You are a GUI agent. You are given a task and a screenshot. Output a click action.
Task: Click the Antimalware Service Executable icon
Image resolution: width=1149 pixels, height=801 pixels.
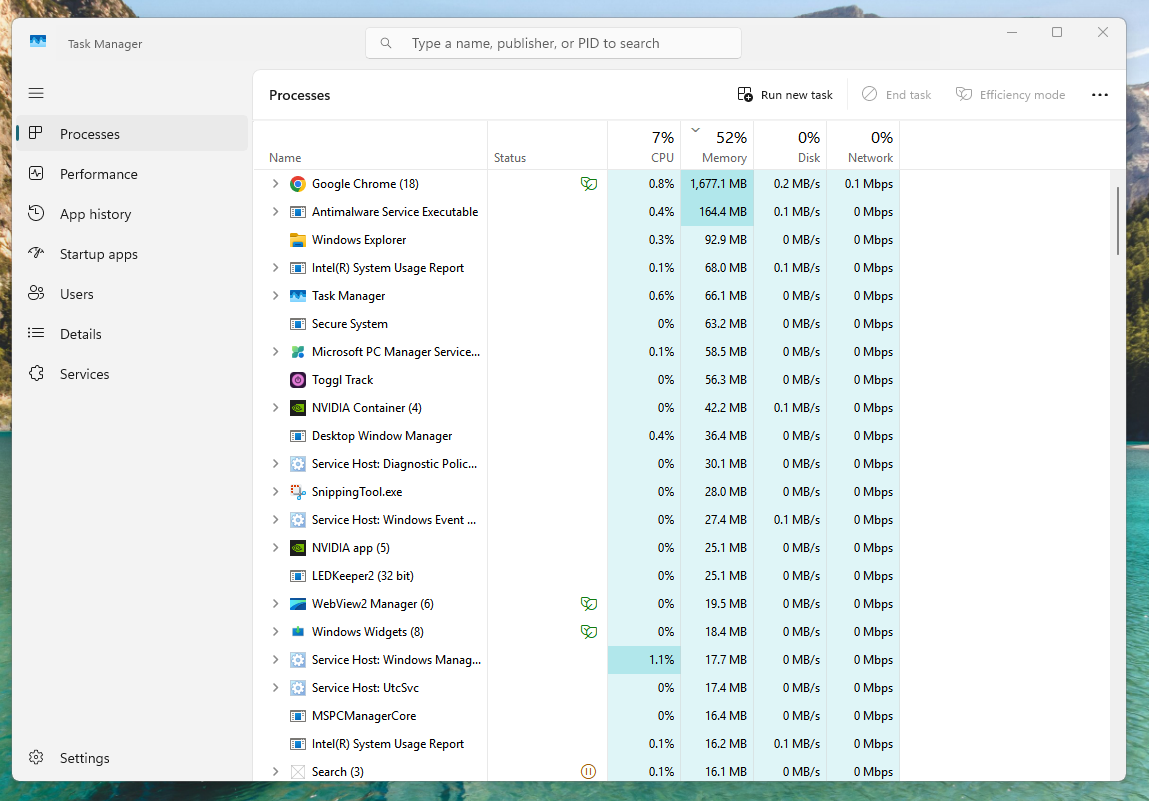[x=298, y=212]
